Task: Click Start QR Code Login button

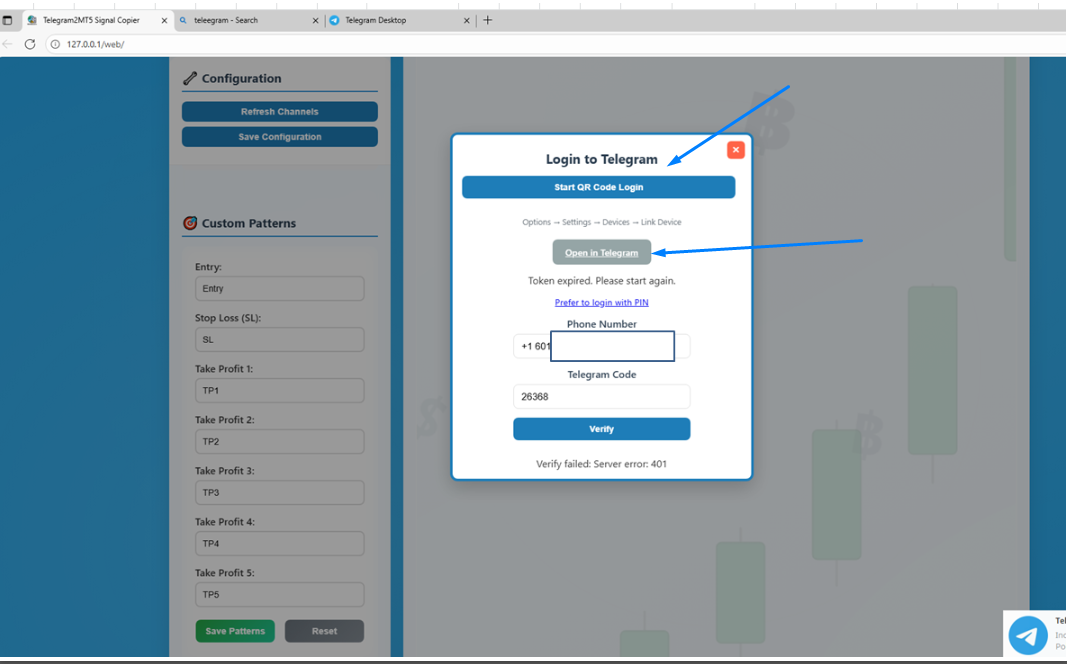Action: coord(598,187)
